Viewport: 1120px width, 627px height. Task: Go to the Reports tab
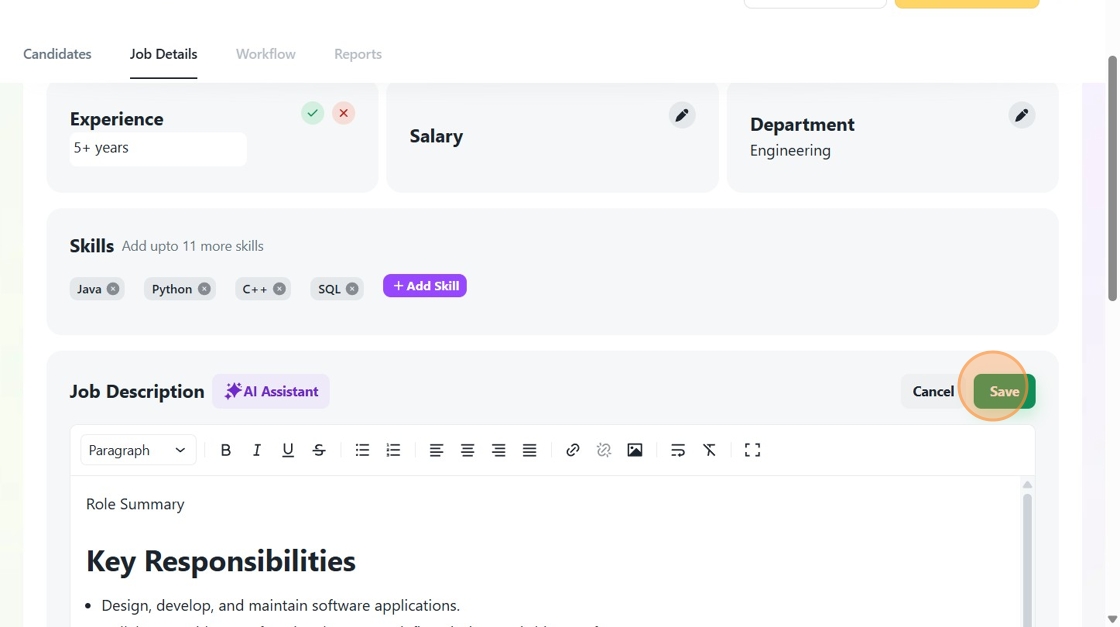click(358, 54)
